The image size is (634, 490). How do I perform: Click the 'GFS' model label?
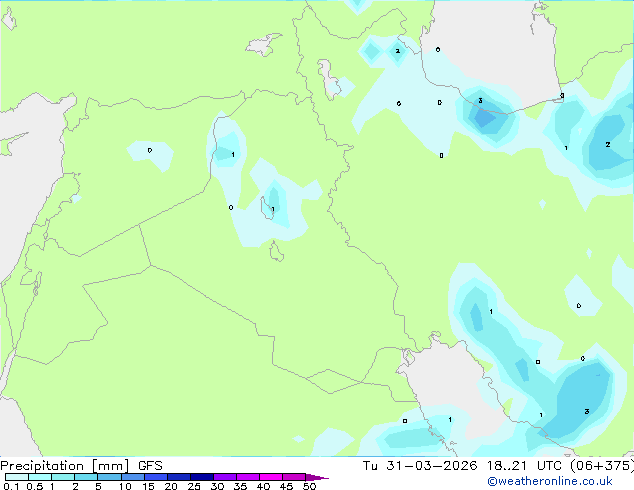(150, 466)
